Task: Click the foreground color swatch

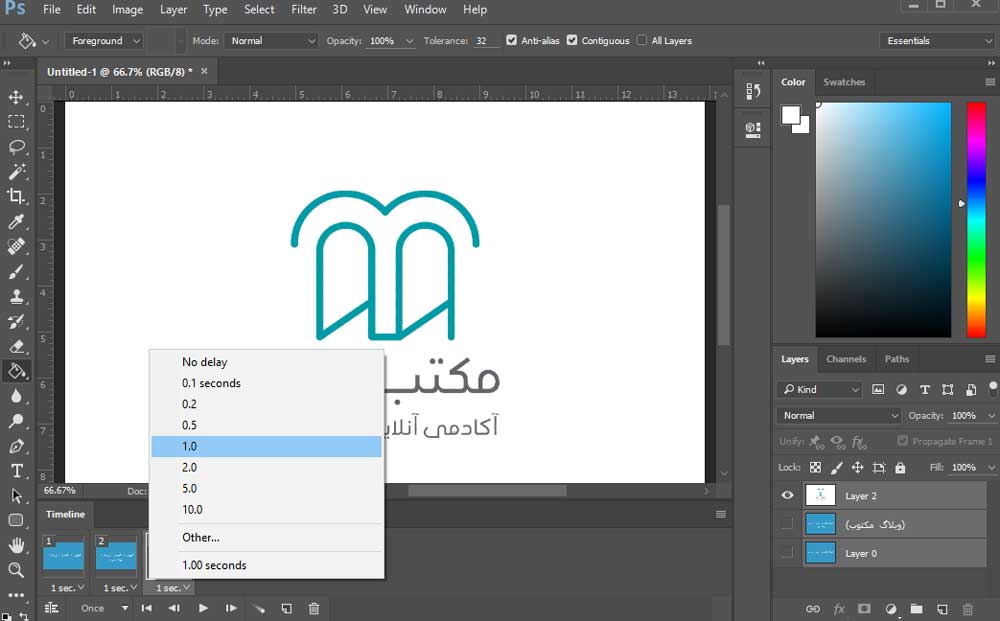Action: [x=791, y=115]
